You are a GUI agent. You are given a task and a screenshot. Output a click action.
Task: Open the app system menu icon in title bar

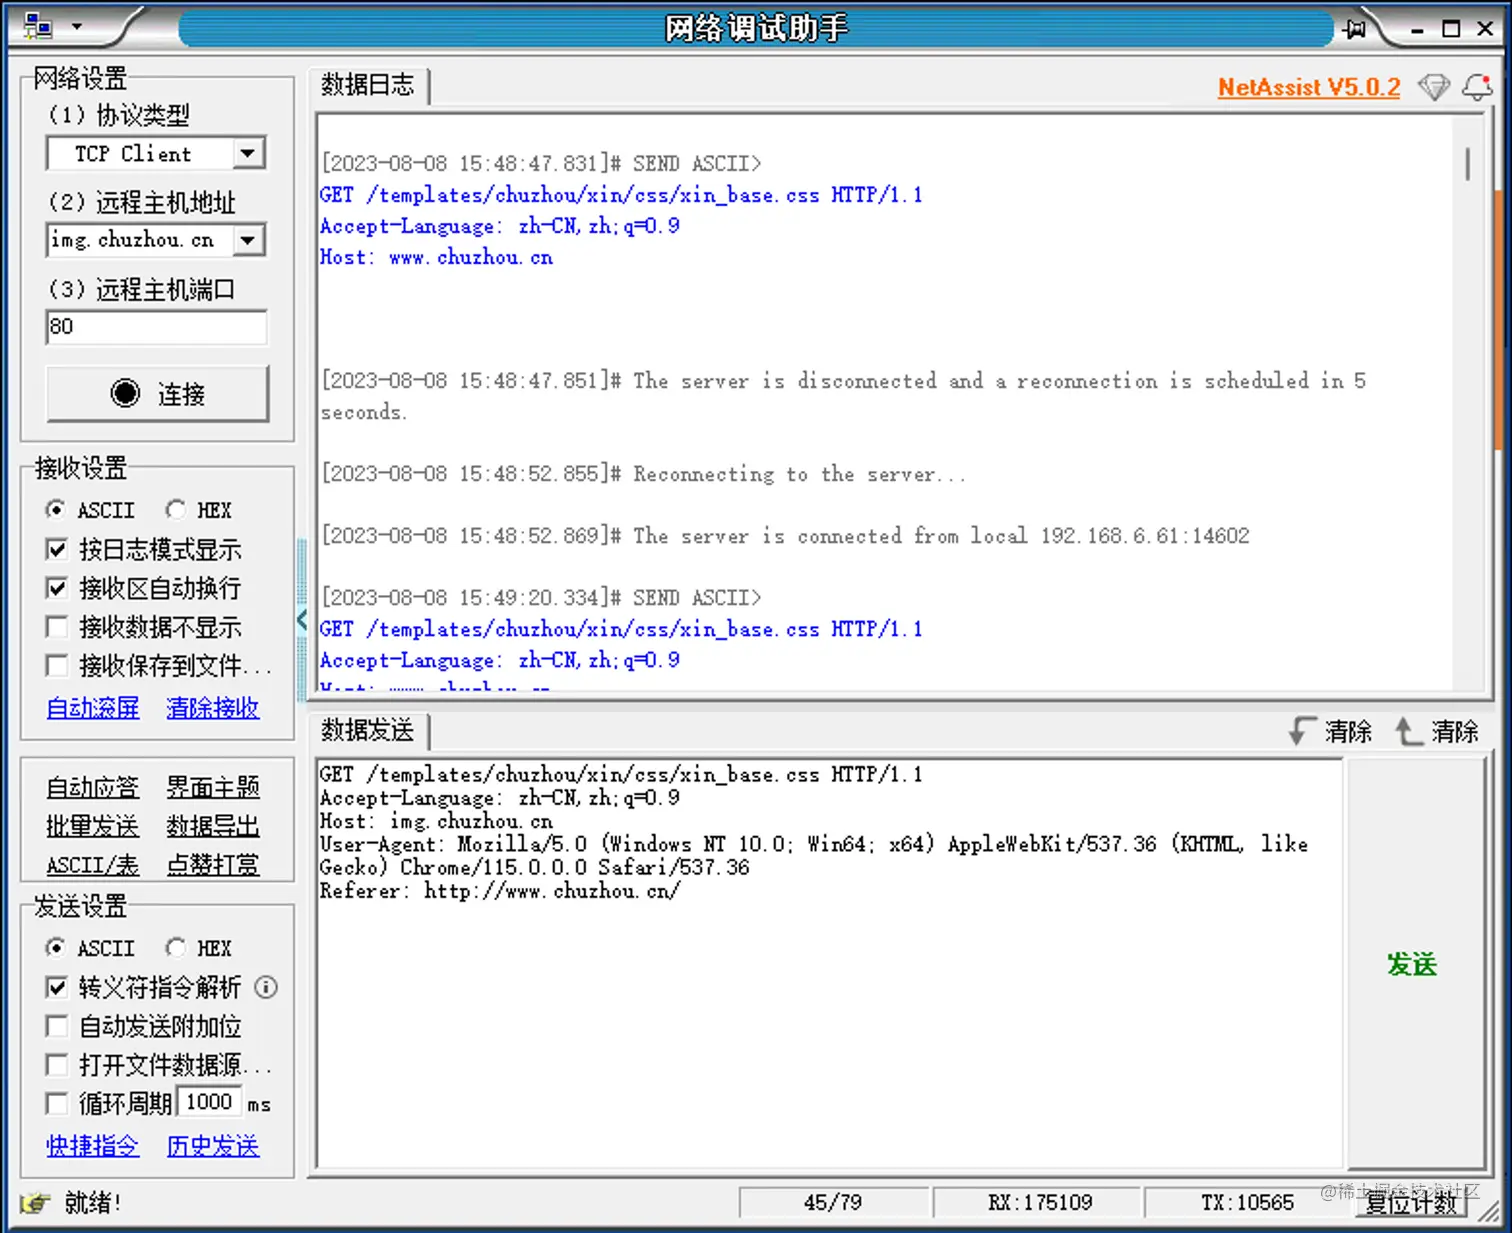(x=38, y=25)
